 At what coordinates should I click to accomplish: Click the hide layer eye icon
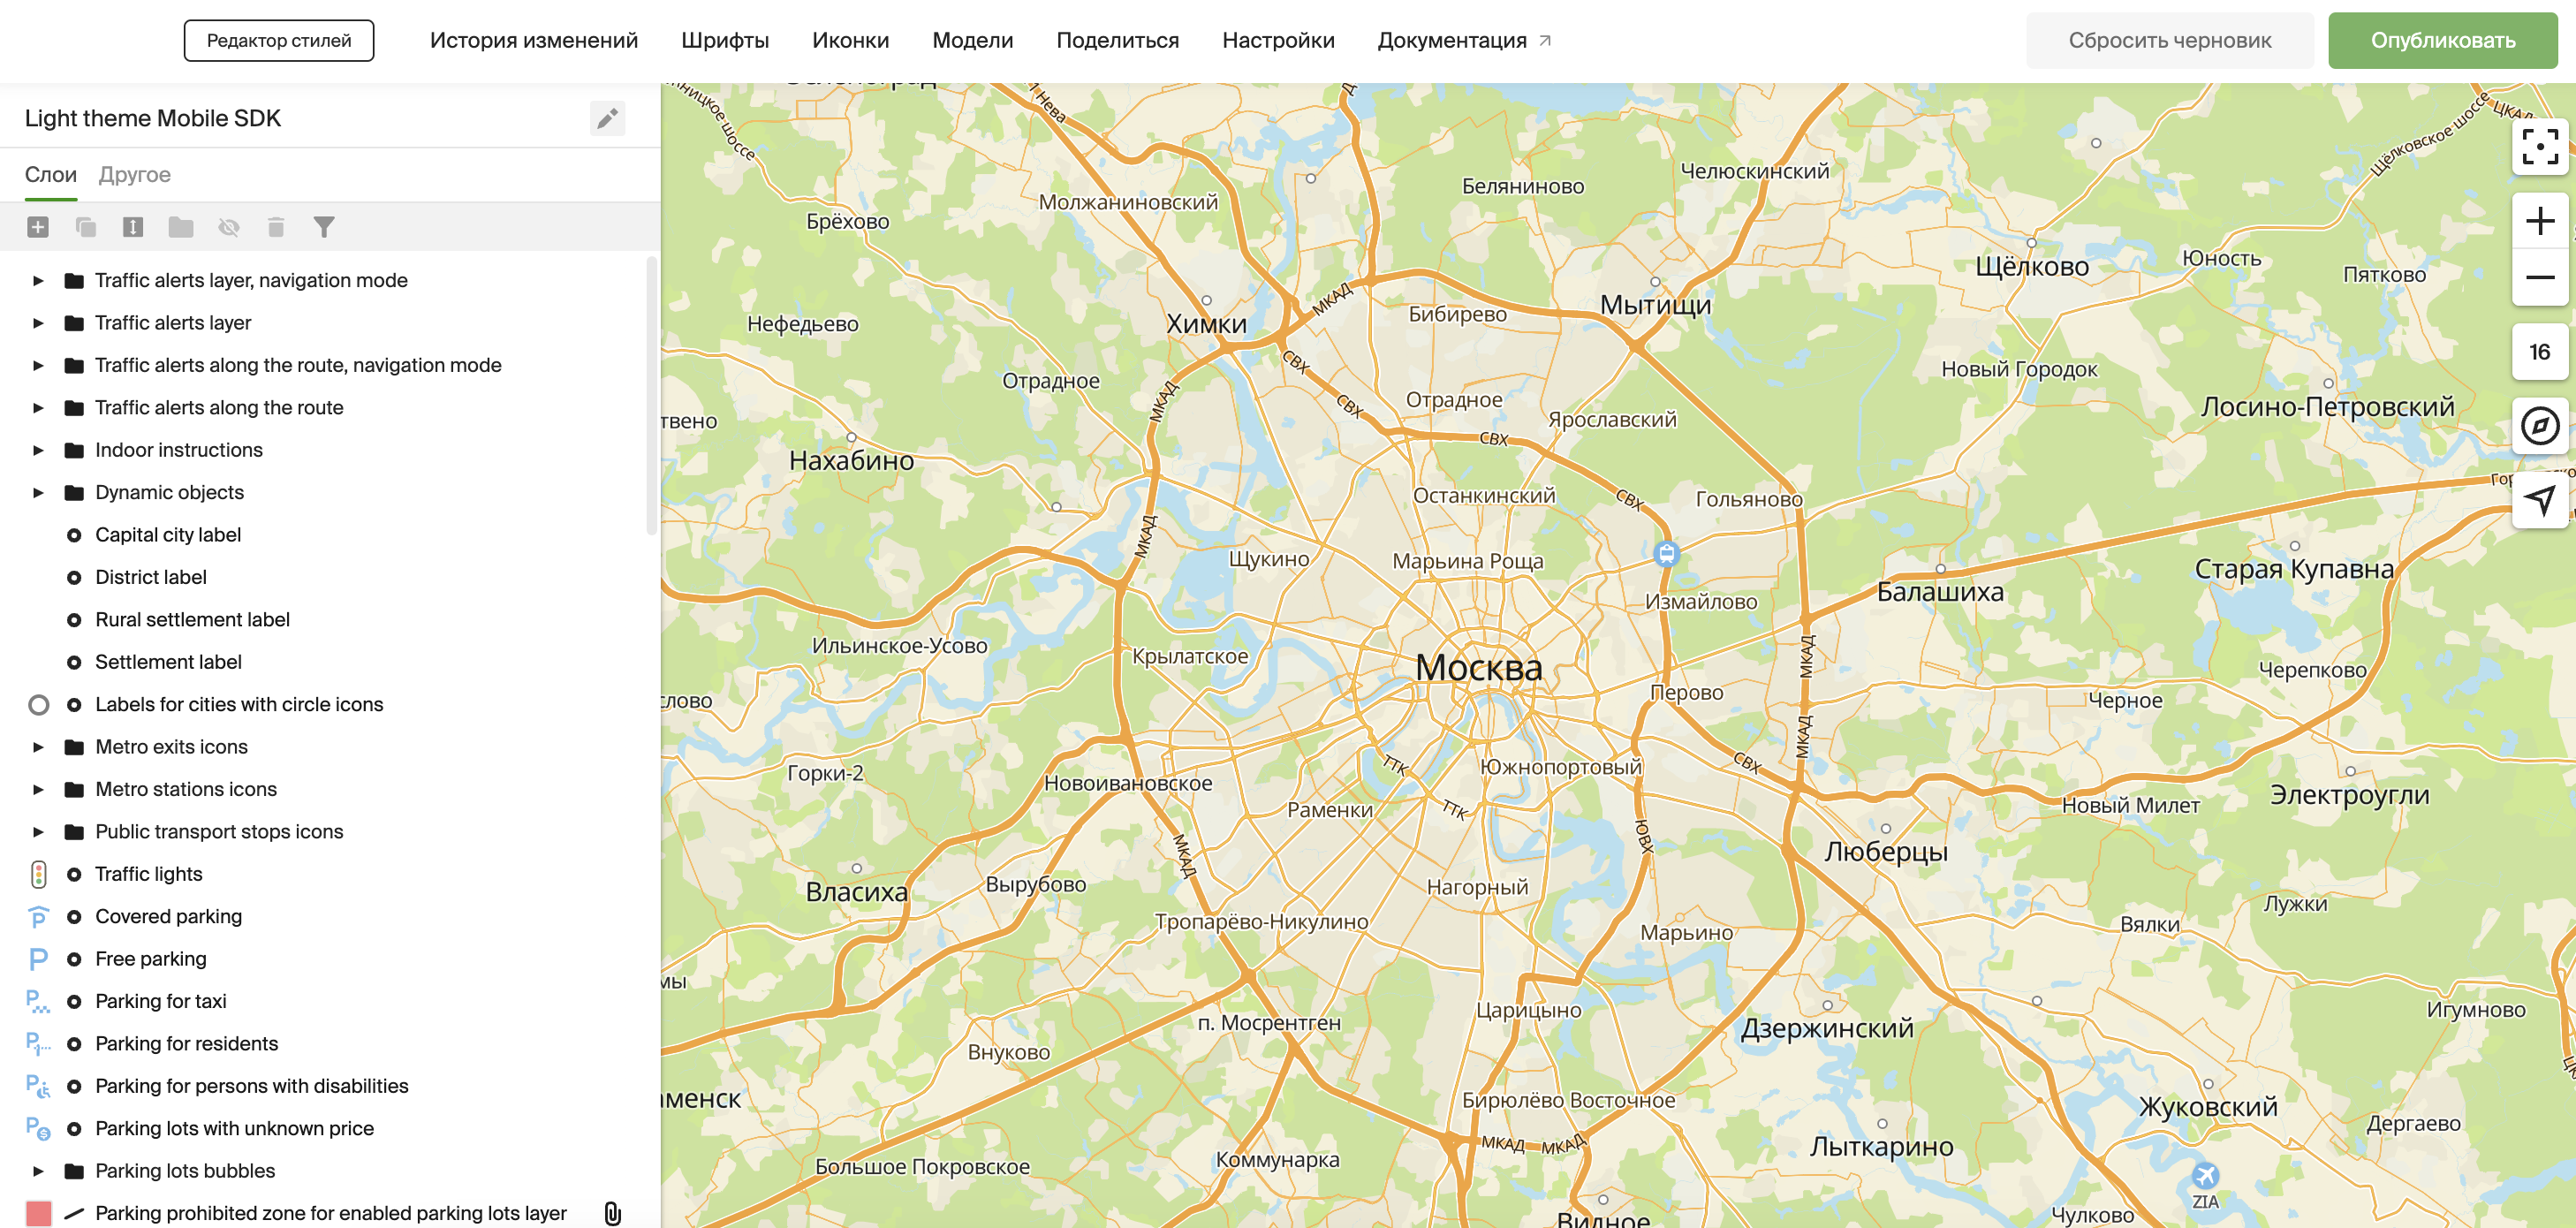tap(229, 227)
